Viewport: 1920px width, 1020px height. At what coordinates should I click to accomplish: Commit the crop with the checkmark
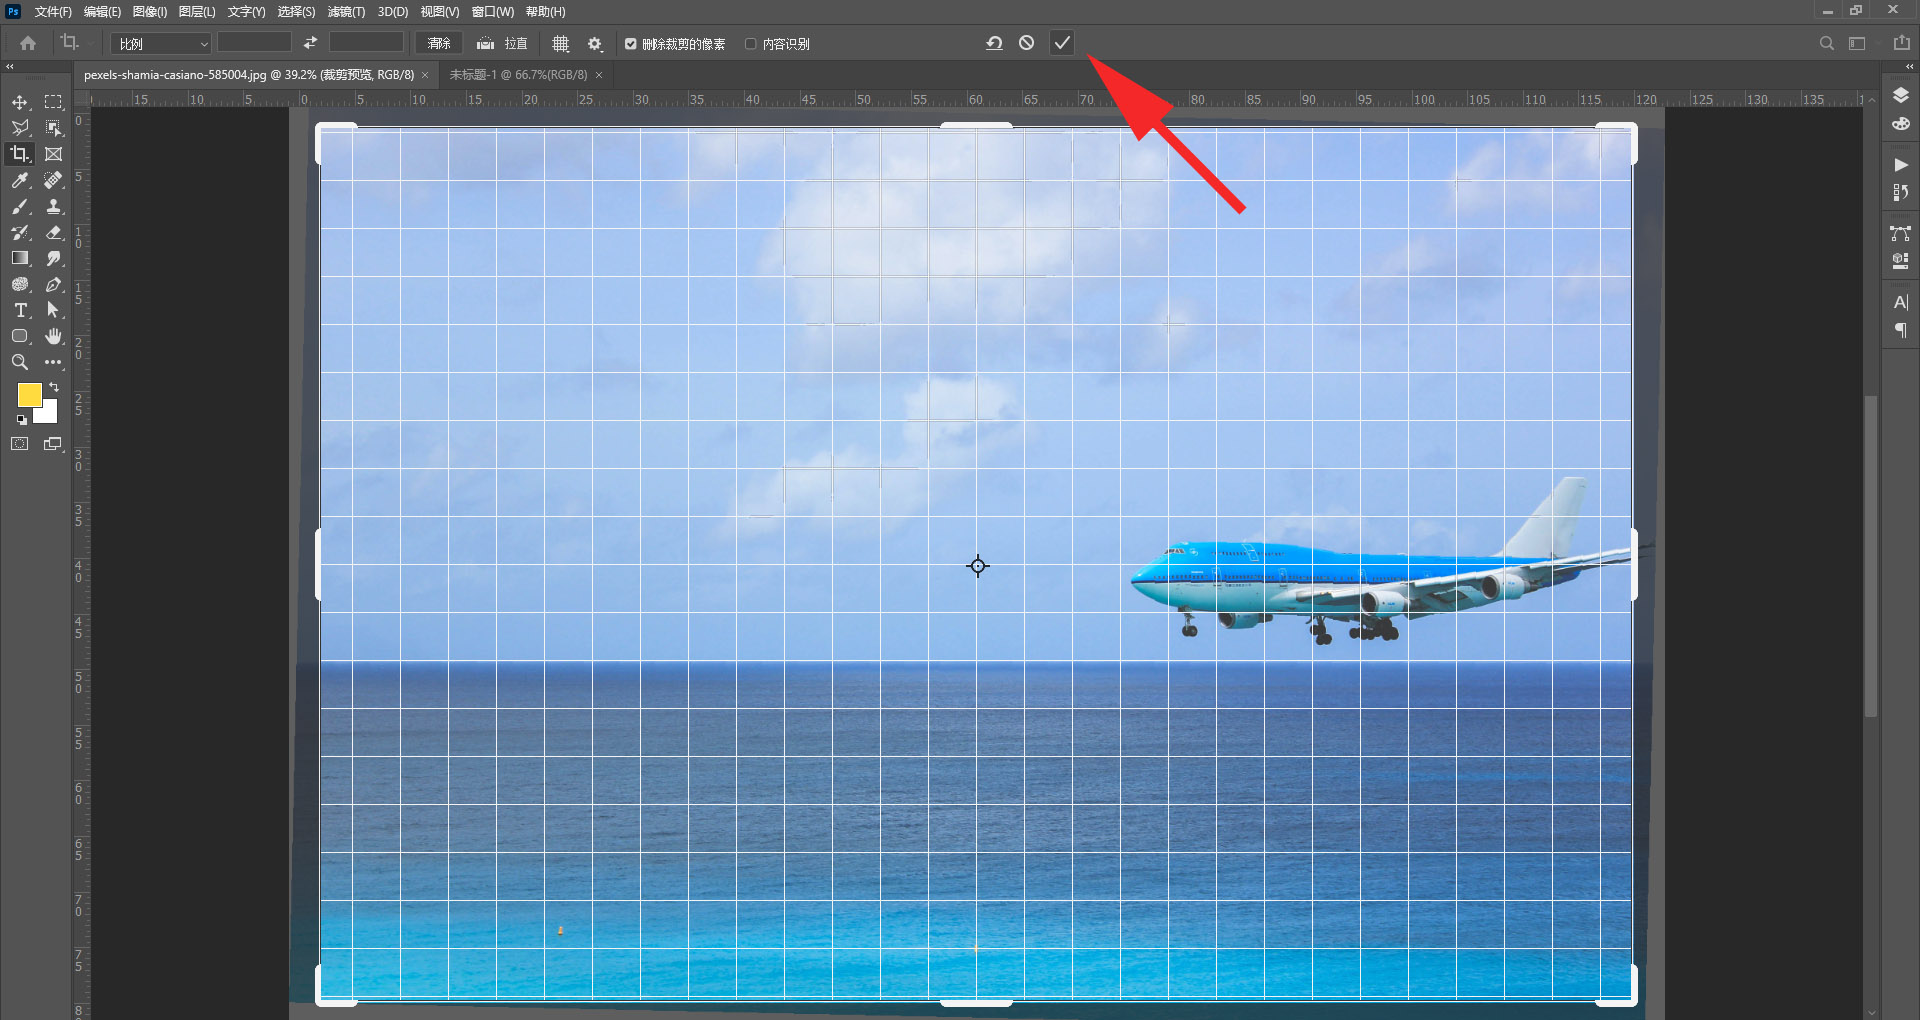(1062, 43)
